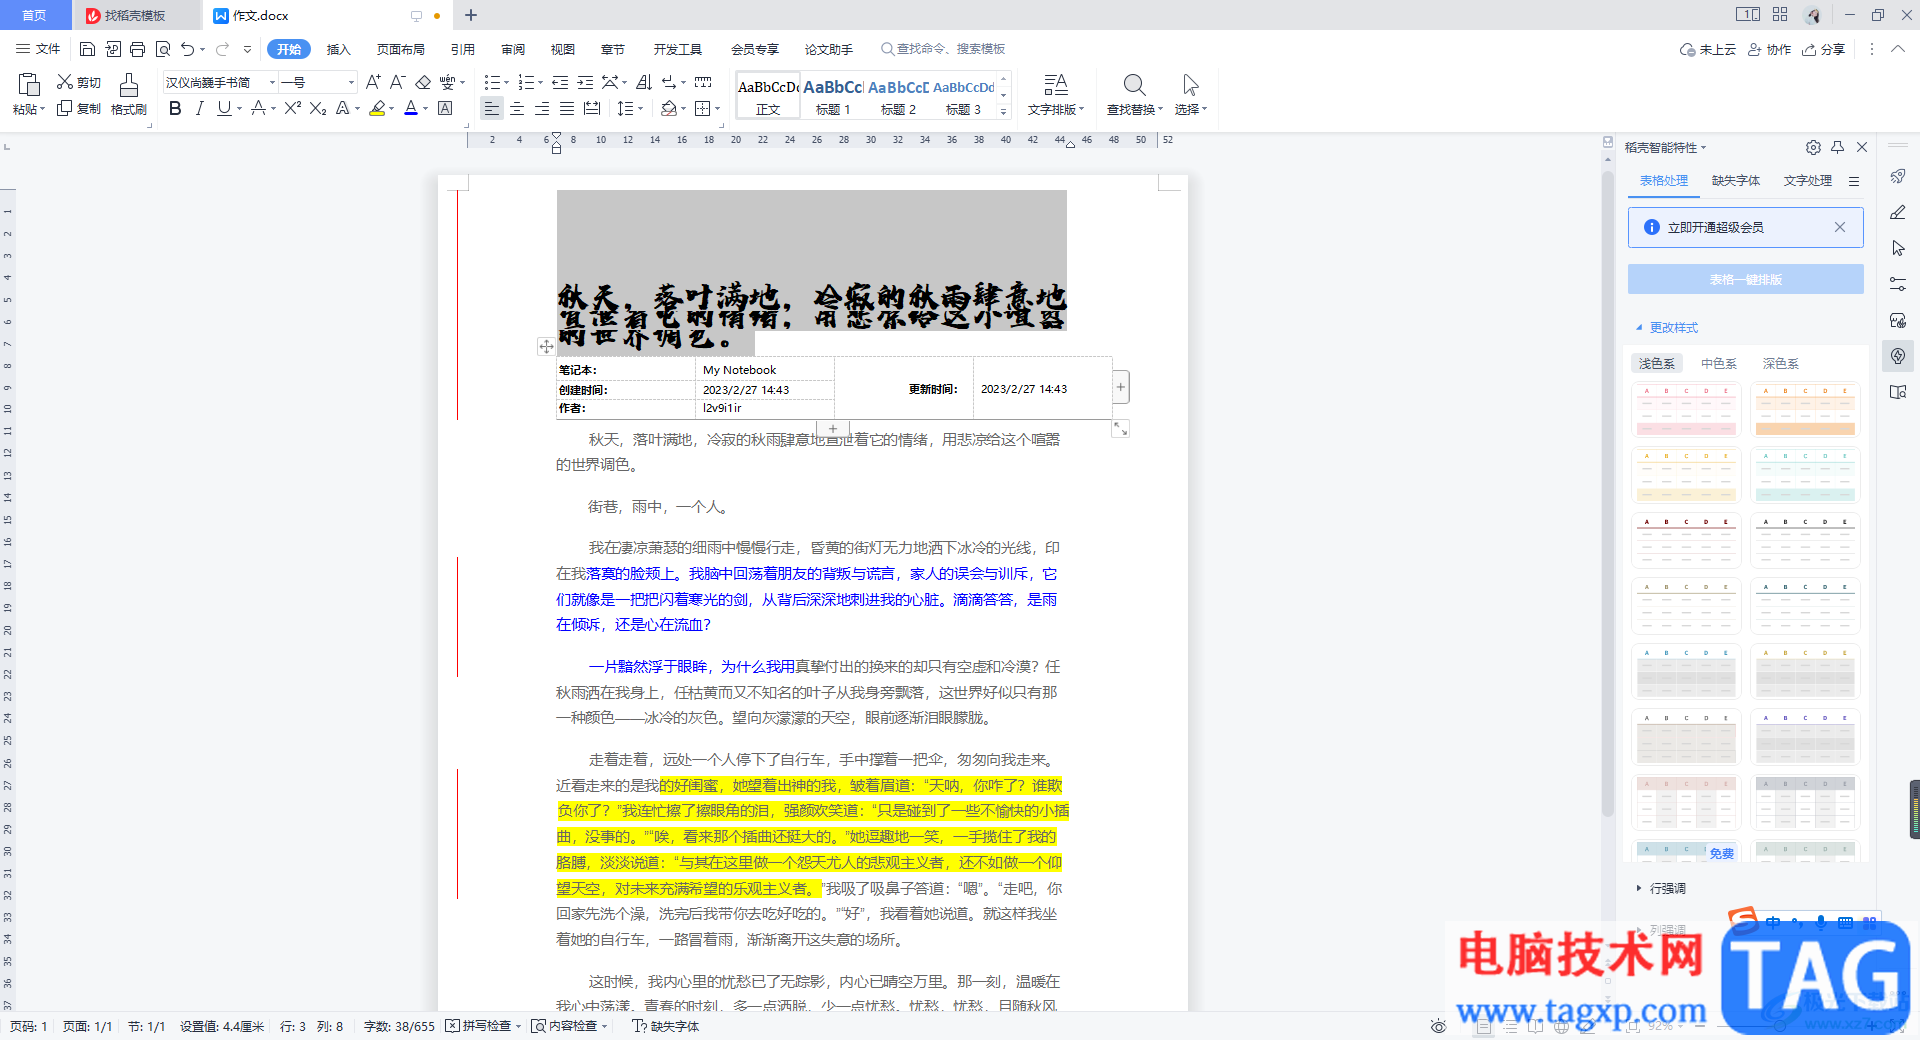Expand the line spacing dropdown
Screen dimensions: 1920x1040
click(640, 109)
